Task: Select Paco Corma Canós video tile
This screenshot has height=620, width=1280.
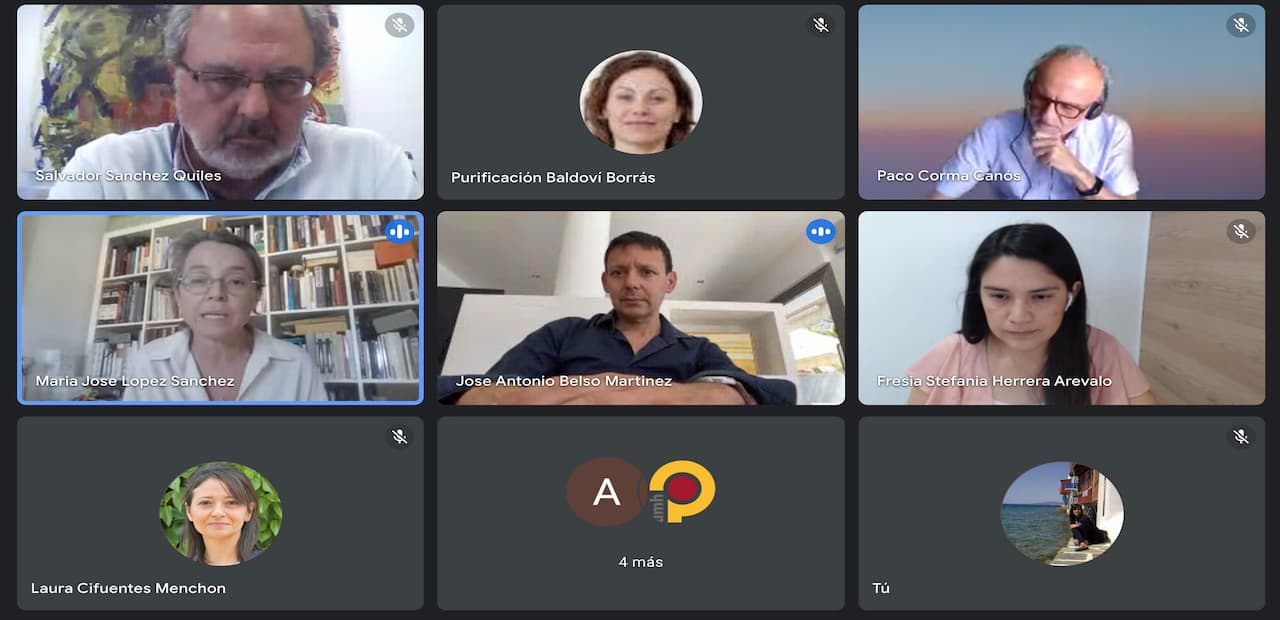Action: (1062, 102)
